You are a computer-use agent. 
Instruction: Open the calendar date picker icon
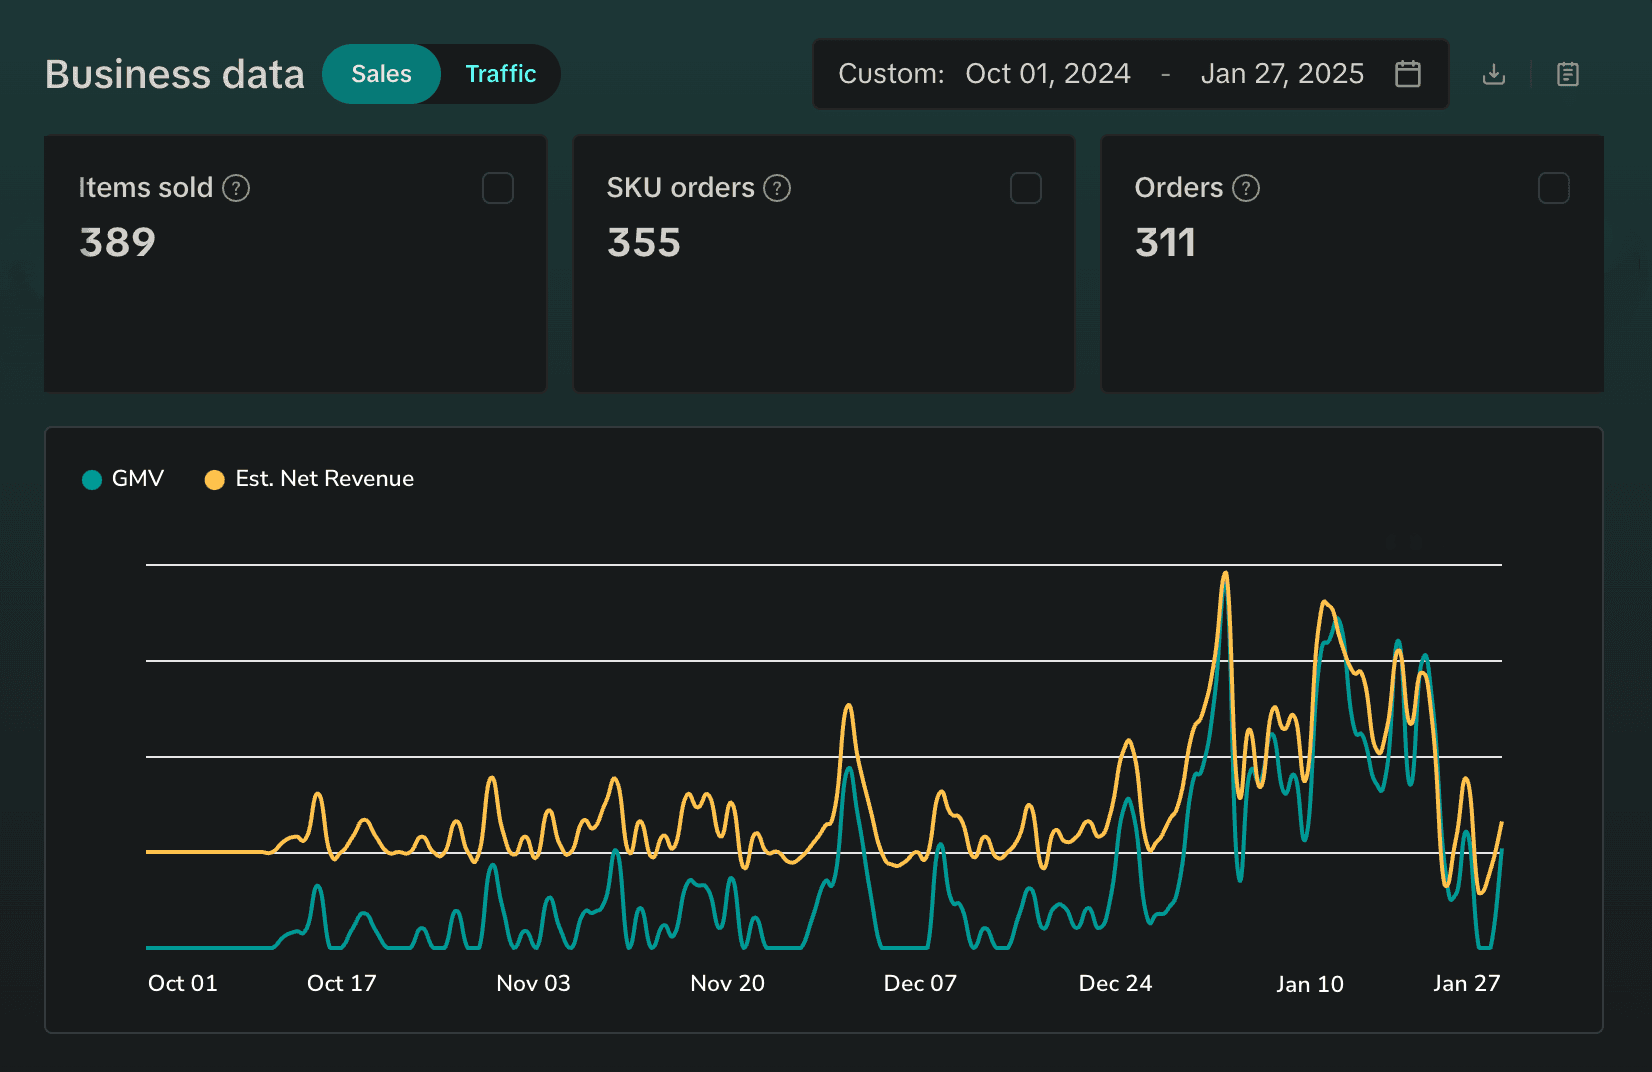tap(1408, 74)
